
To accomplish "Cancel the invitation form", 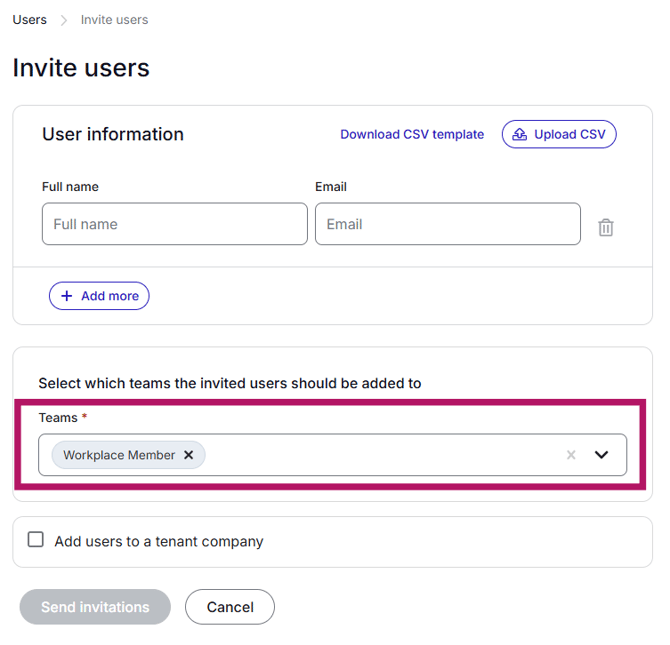I will tap(230, 607).
